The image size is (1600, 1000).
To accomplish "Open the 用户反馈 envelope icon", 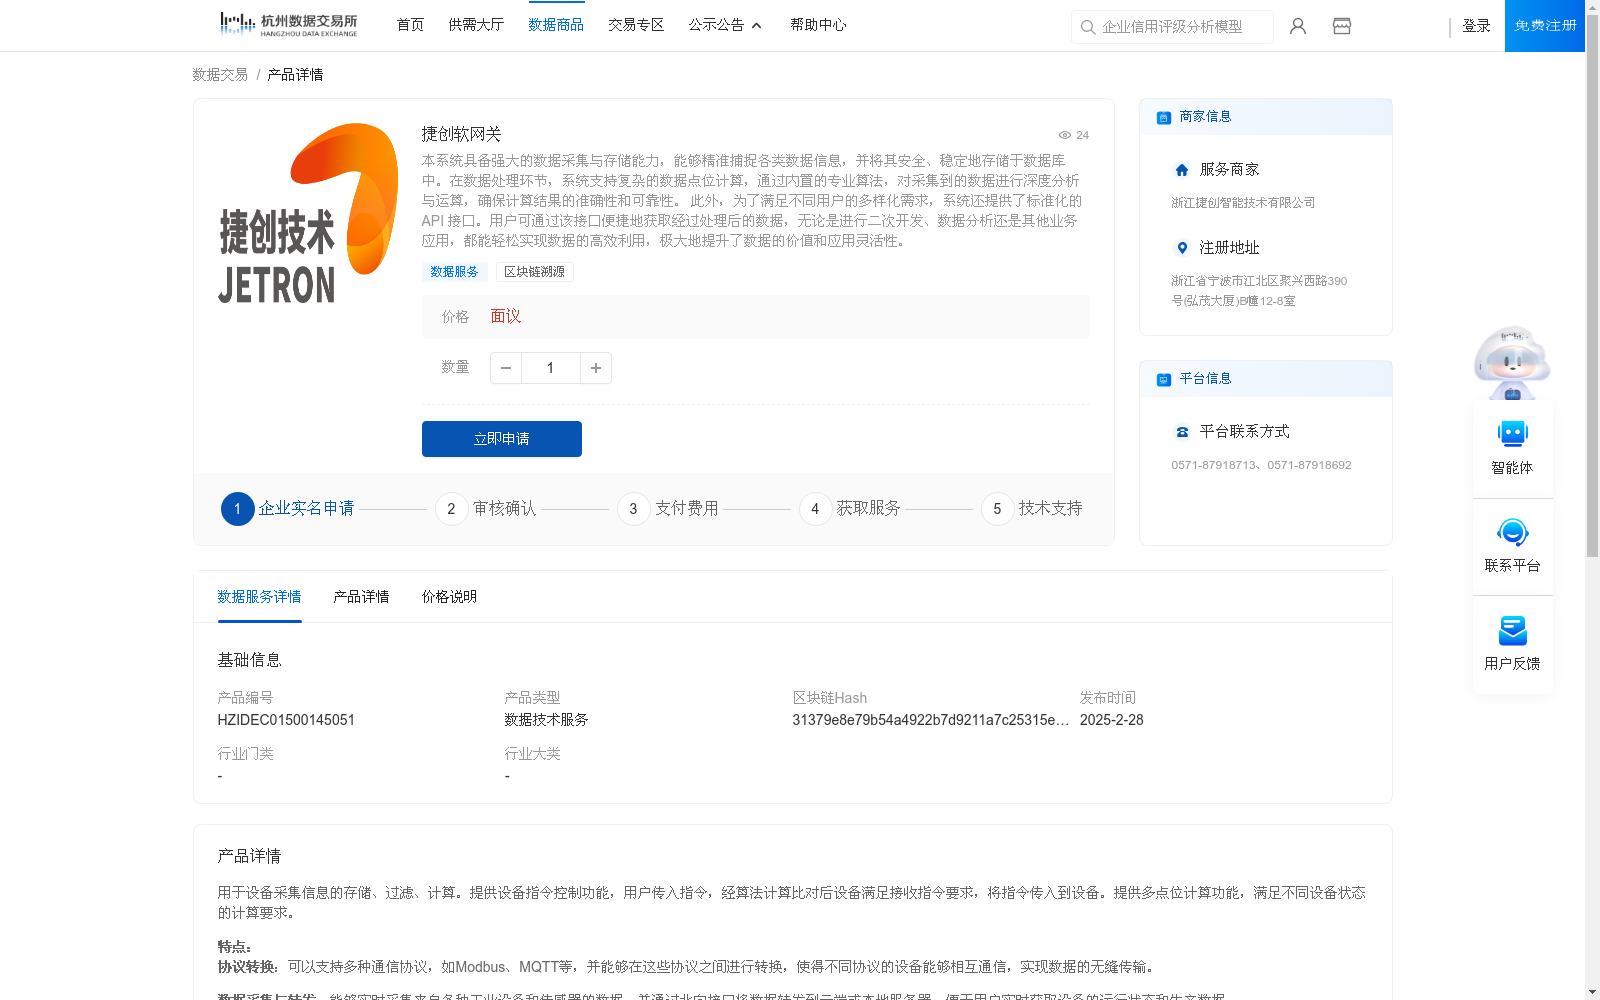I will (x=1512, y=630).
